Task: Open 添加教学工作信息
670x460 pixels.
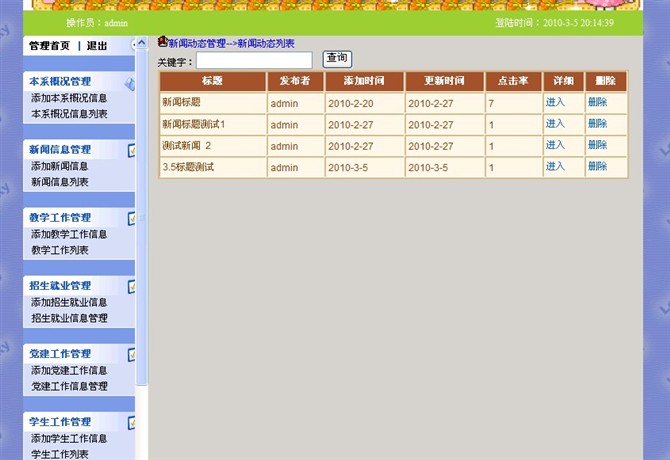Action: click(x=69, y=234)
